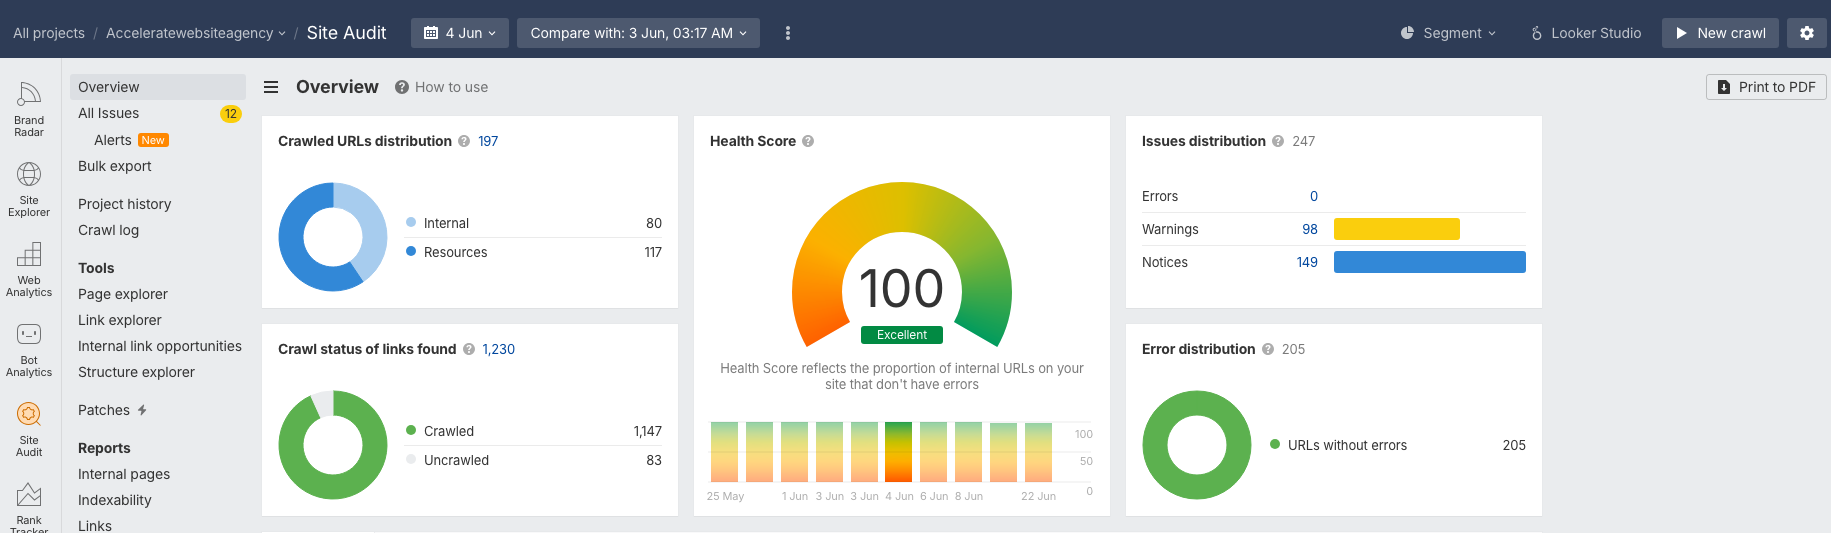Open Bulk export menu item

click(x=115, y=166)
